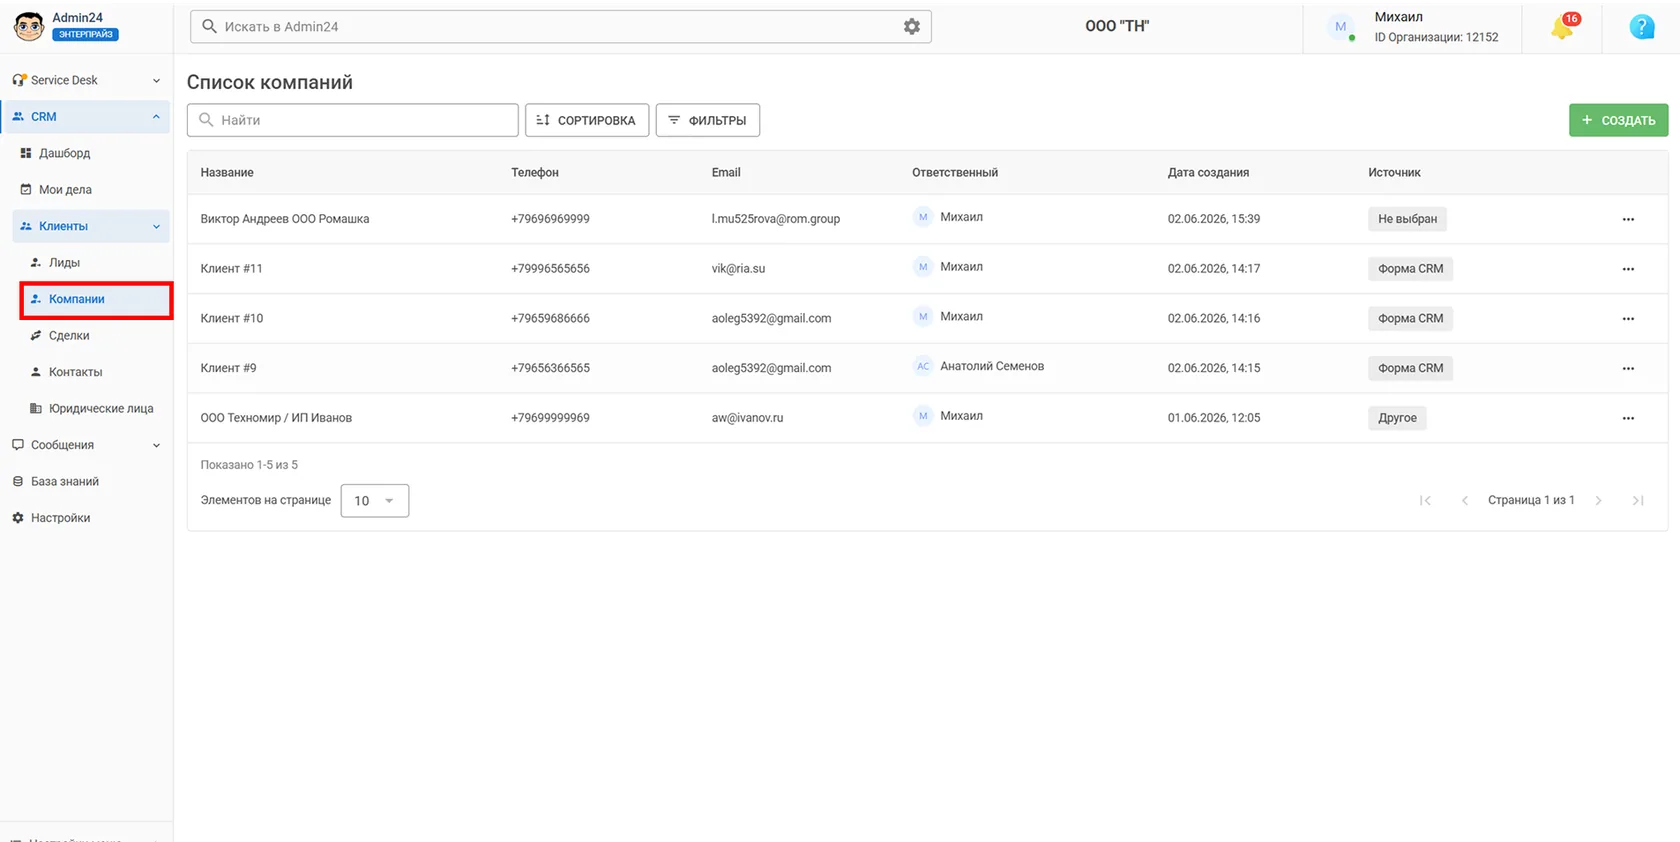Jump to the last page arrow

[1638, 500]
